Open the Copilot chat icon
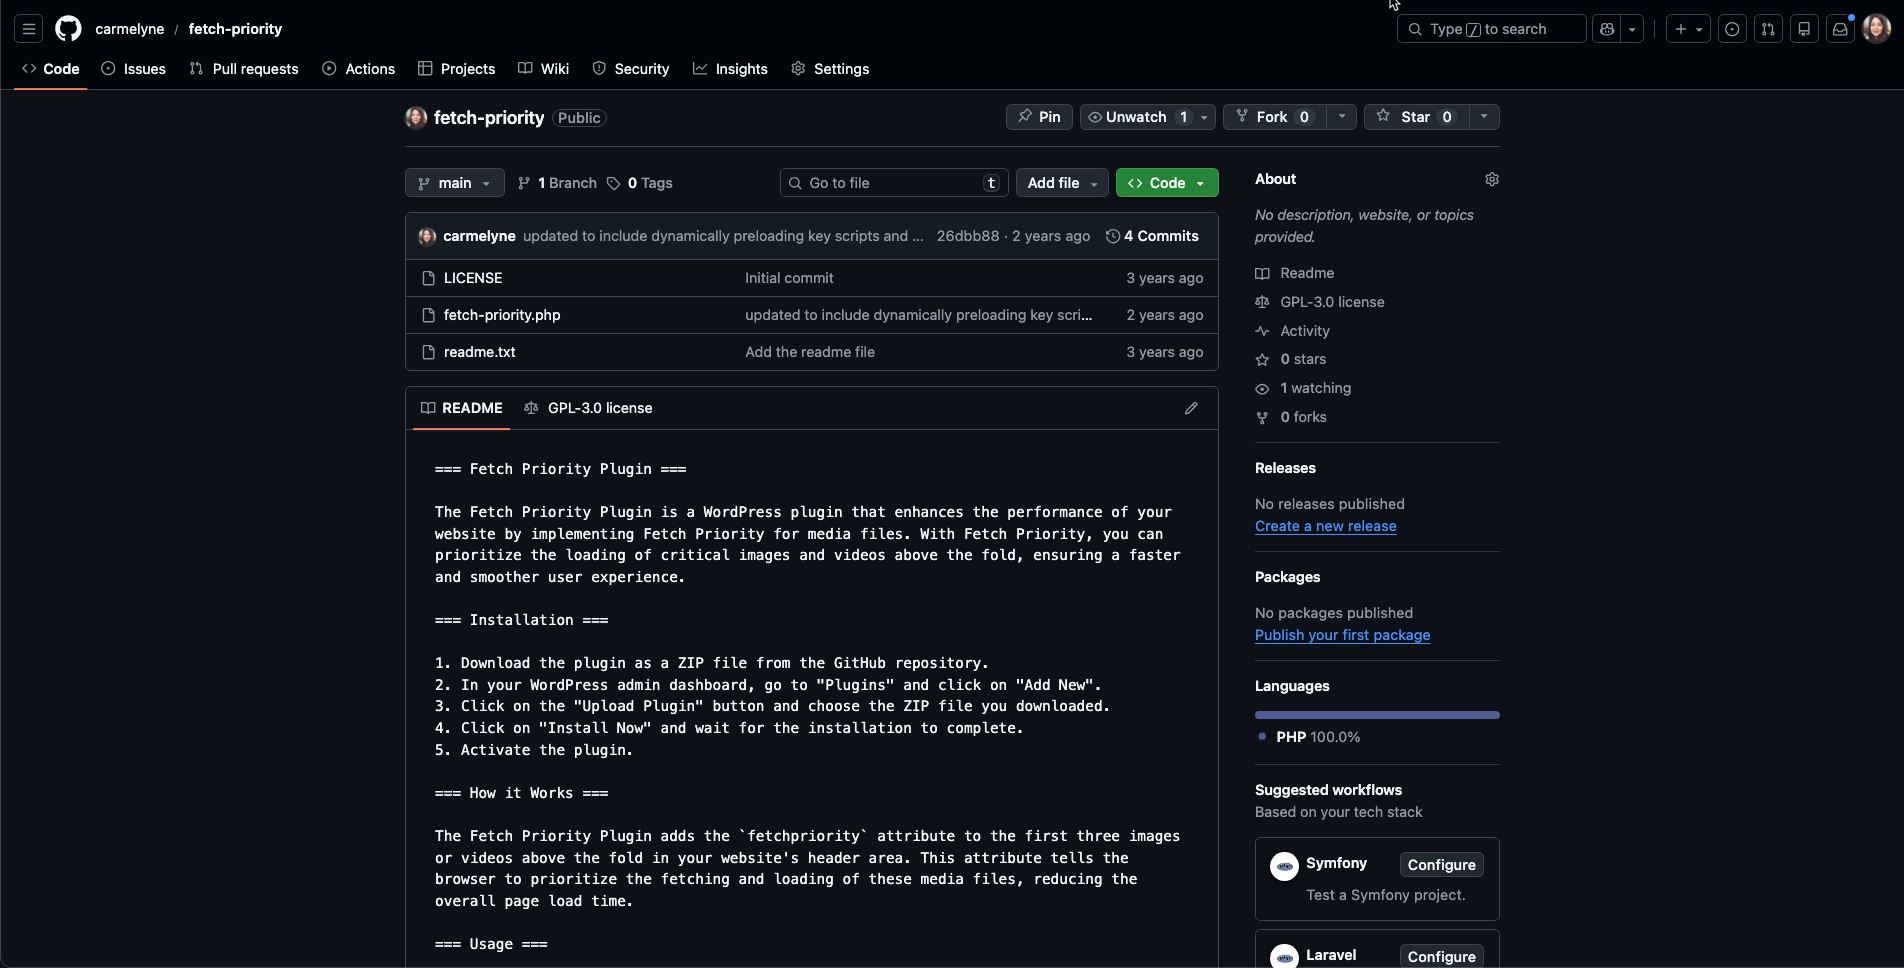The width and height of the screenshot is (1904, 968). (x=1607, y=29)
